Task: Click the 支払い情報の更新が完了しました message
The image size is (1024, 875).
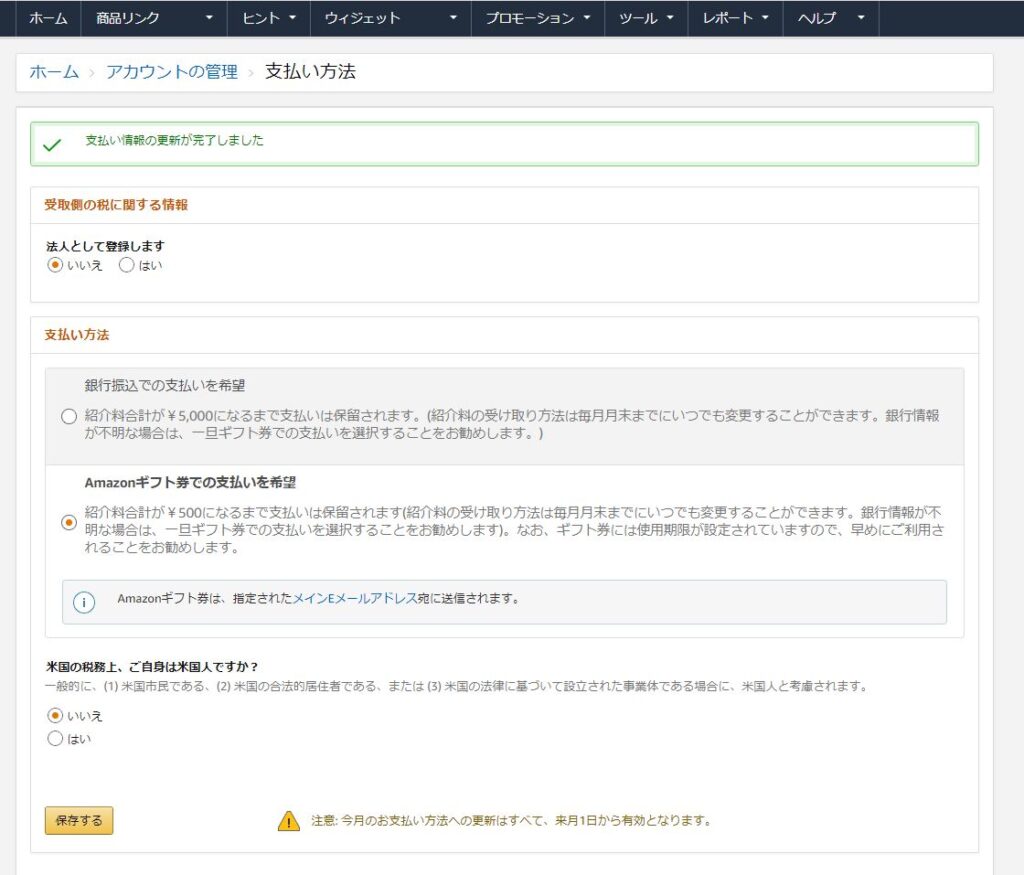Action: 174,140
